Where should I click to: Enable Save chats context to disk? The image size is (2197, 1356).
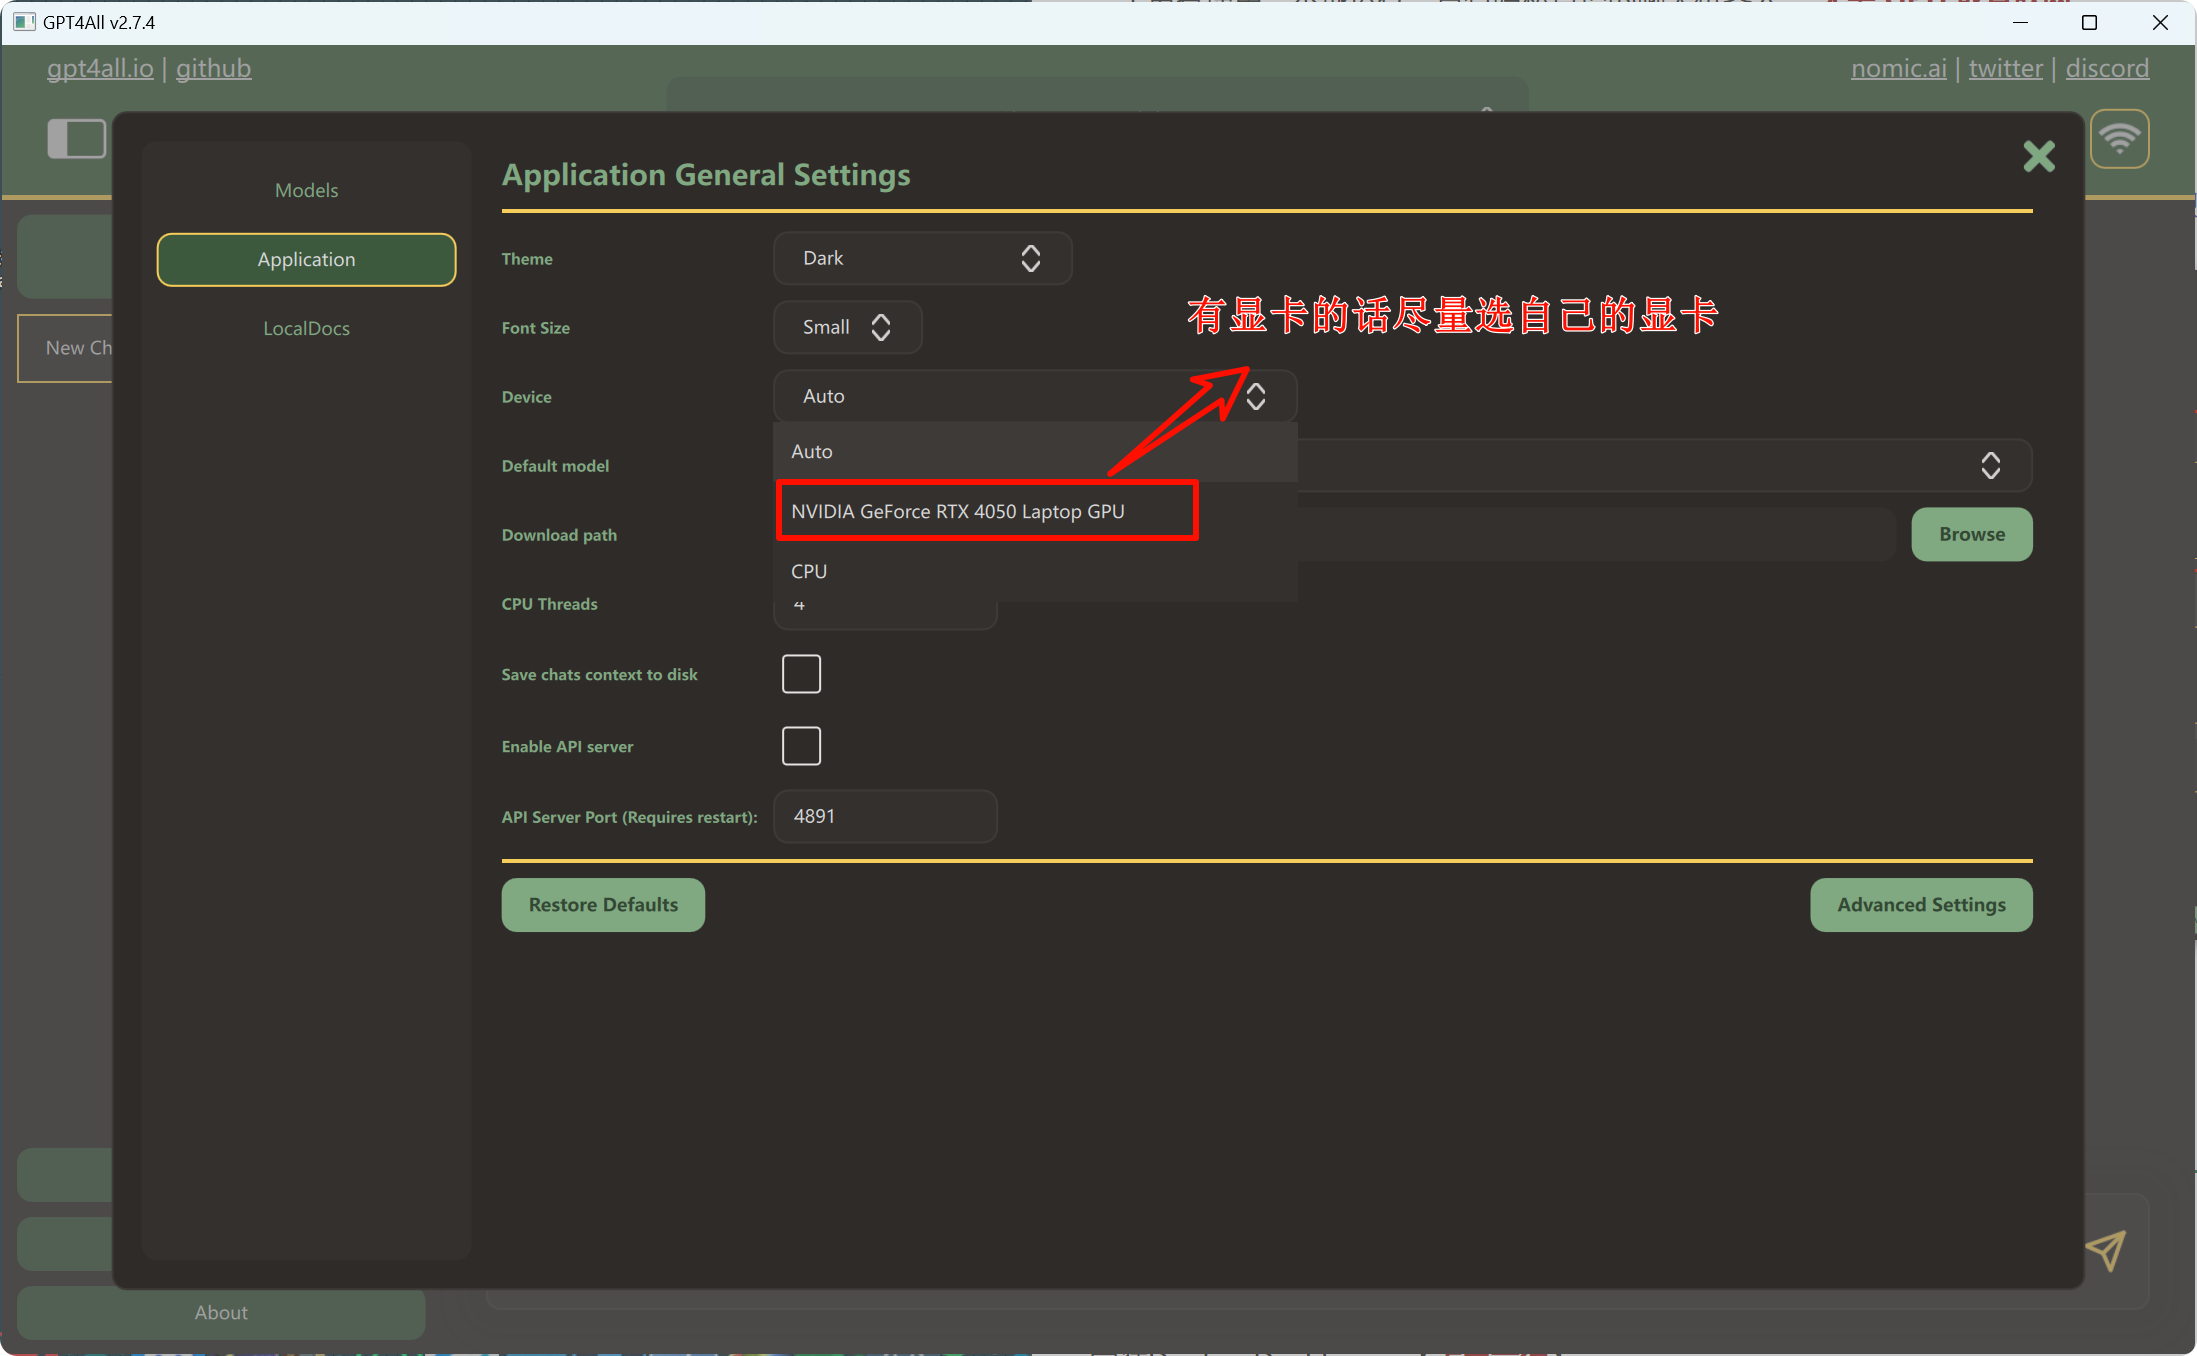click(801, 674)
